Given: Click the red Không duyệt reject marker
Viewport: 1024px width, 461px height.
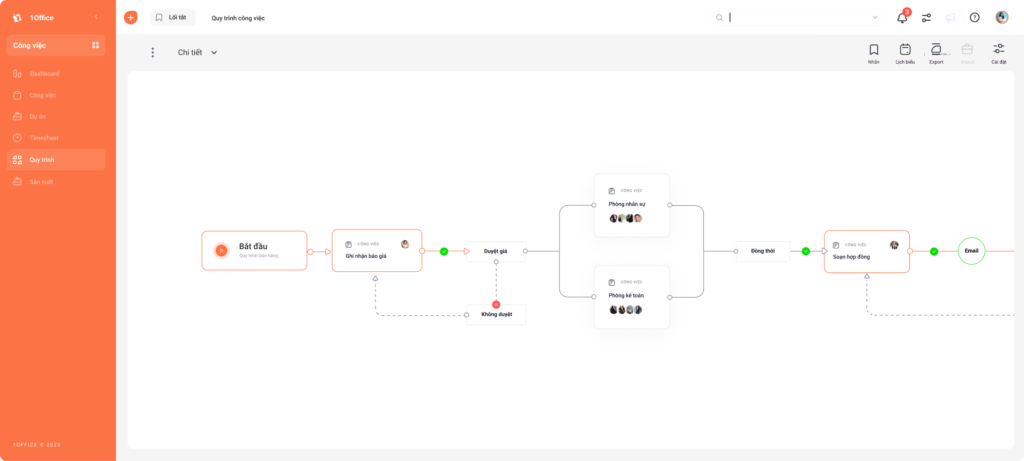Looking at the screenshot, I should pyautogui.click(x=496, y=304).
